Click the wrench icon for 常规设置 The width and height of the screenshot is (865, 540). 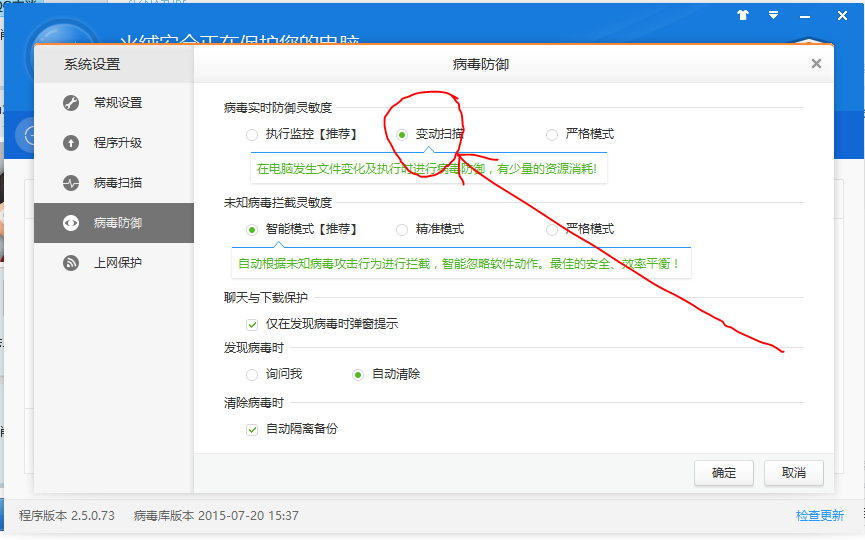(71, 103)
